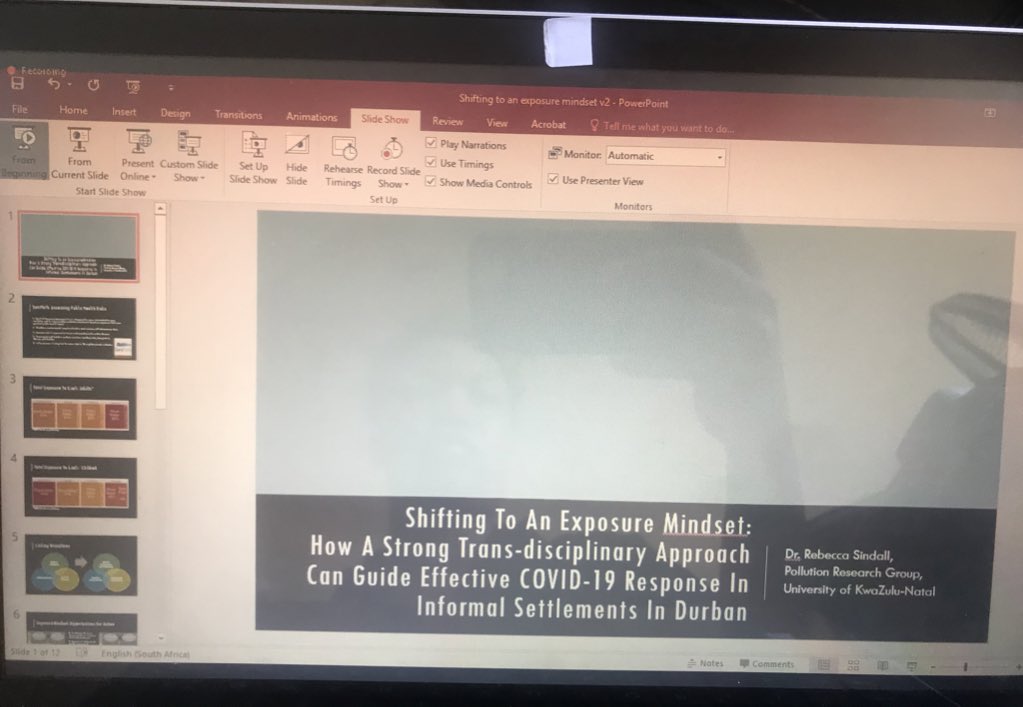Select slide 2 thumbnail
Viewport: 1023px width, 707px height.
(80, 328)
